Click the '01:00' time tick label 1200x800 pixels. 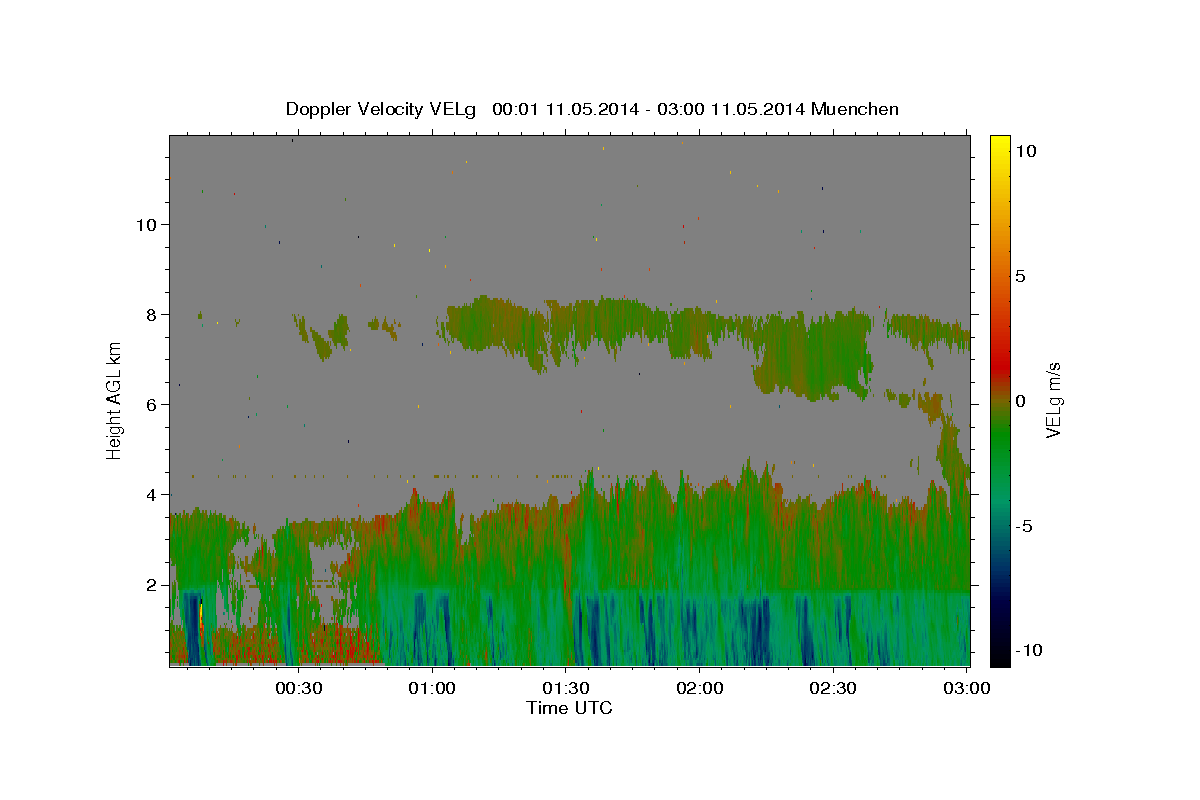point(432,688)
